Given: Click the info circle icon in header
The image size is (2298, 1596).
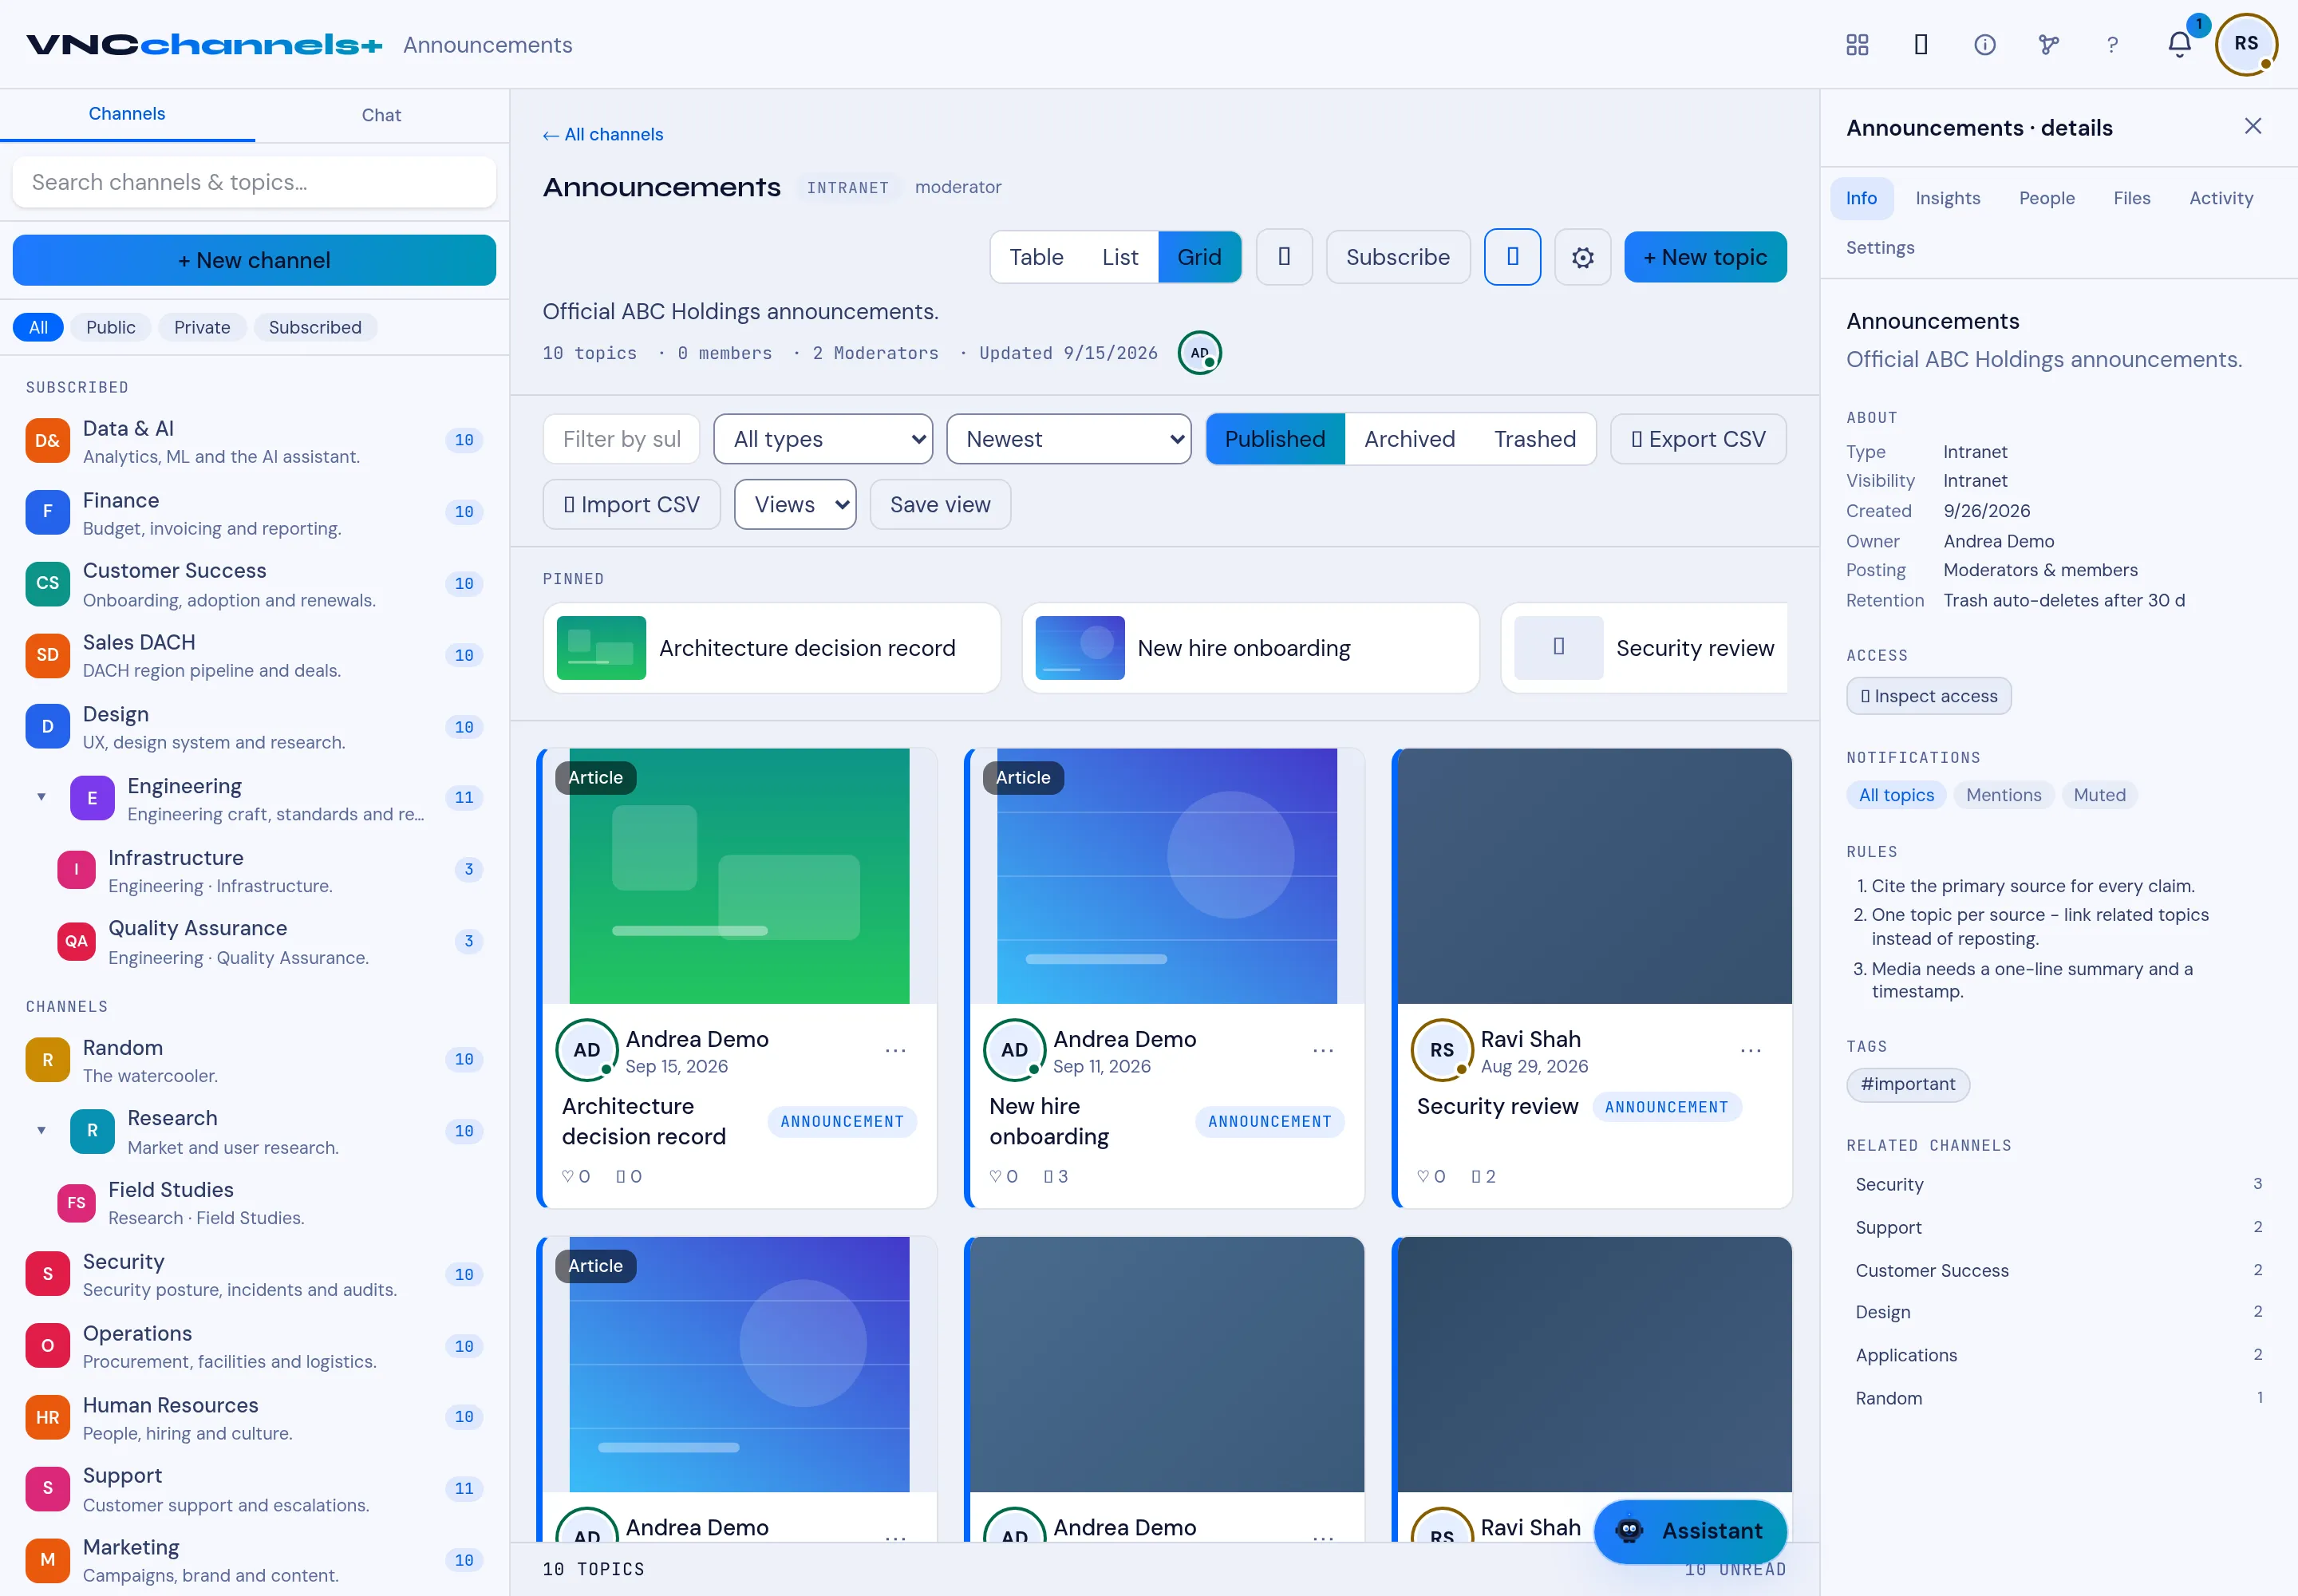Looking at the screenshot, I should point(1984,45).
